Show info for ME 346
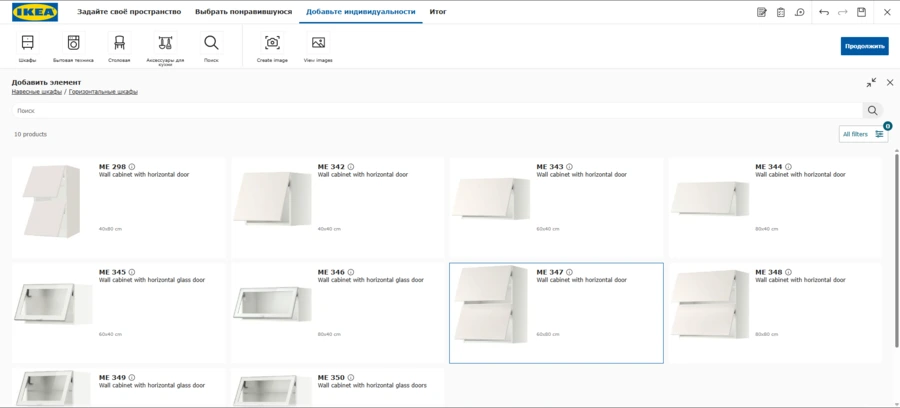900x408 pixels. point(351,272)
